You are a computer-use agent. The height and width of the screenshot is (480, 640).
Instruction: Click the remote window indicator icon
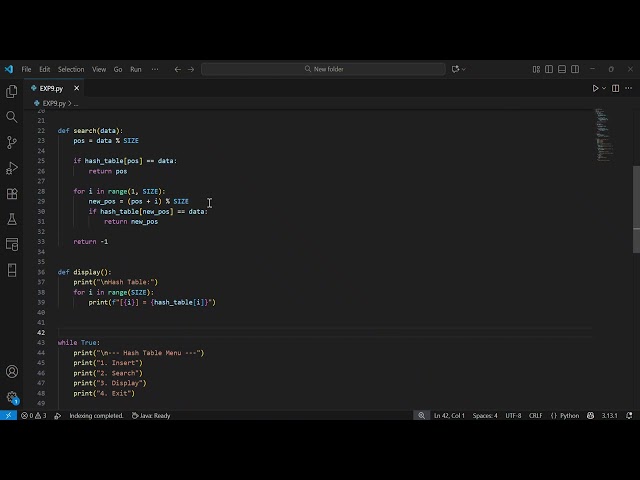(8, 416)
